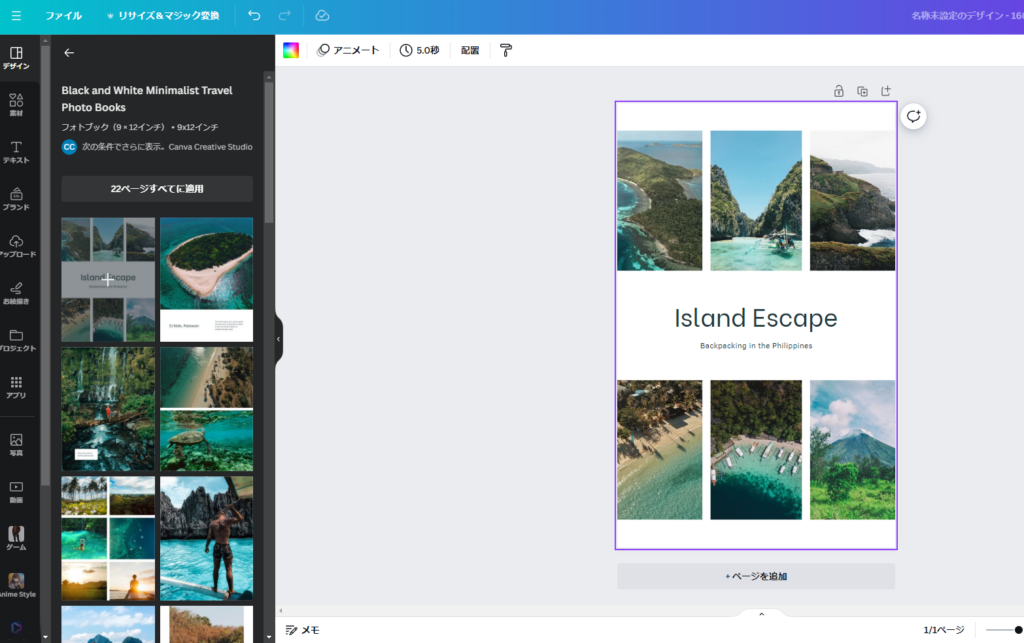Click the アニメート animate button

pos(348,50)
